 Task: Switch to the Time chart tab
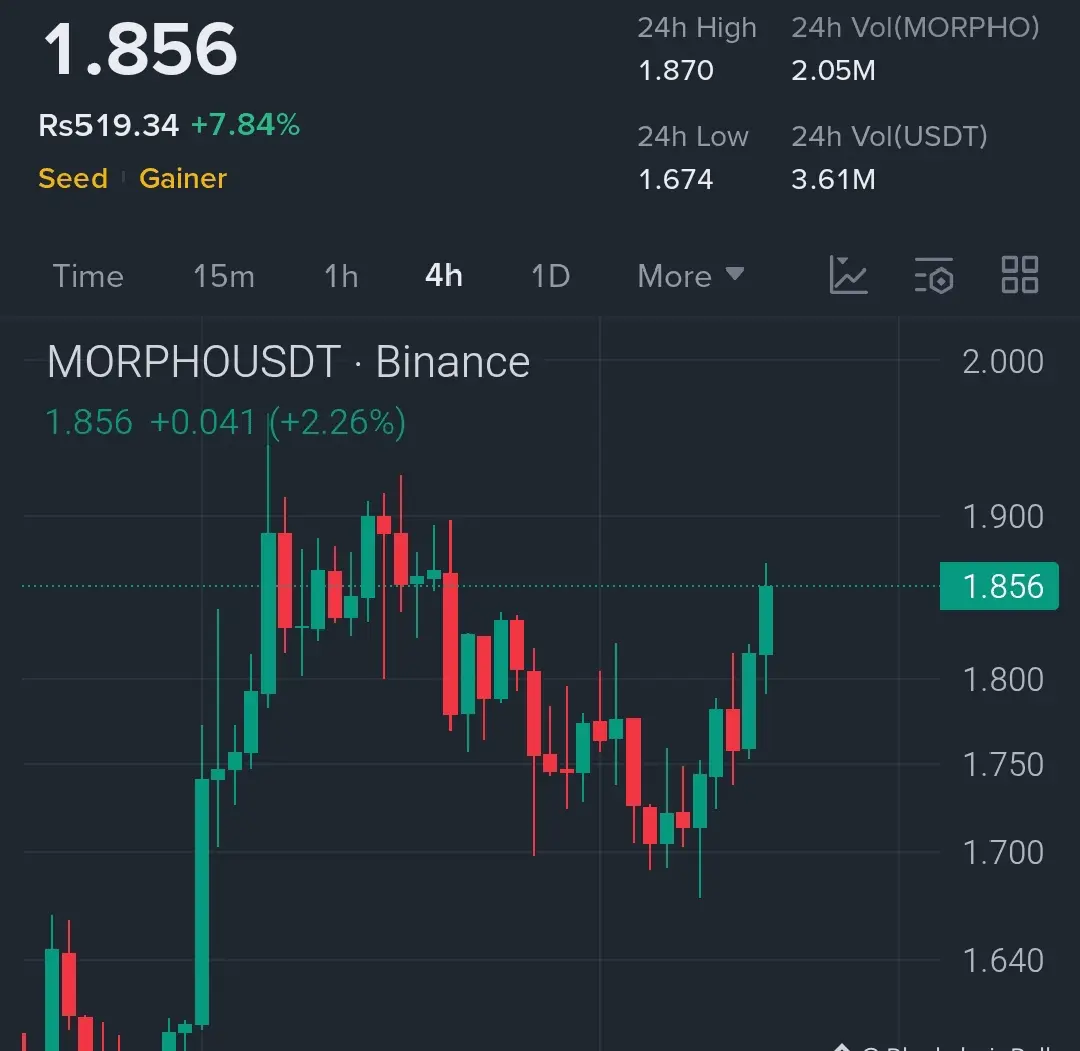click(88, 276)
